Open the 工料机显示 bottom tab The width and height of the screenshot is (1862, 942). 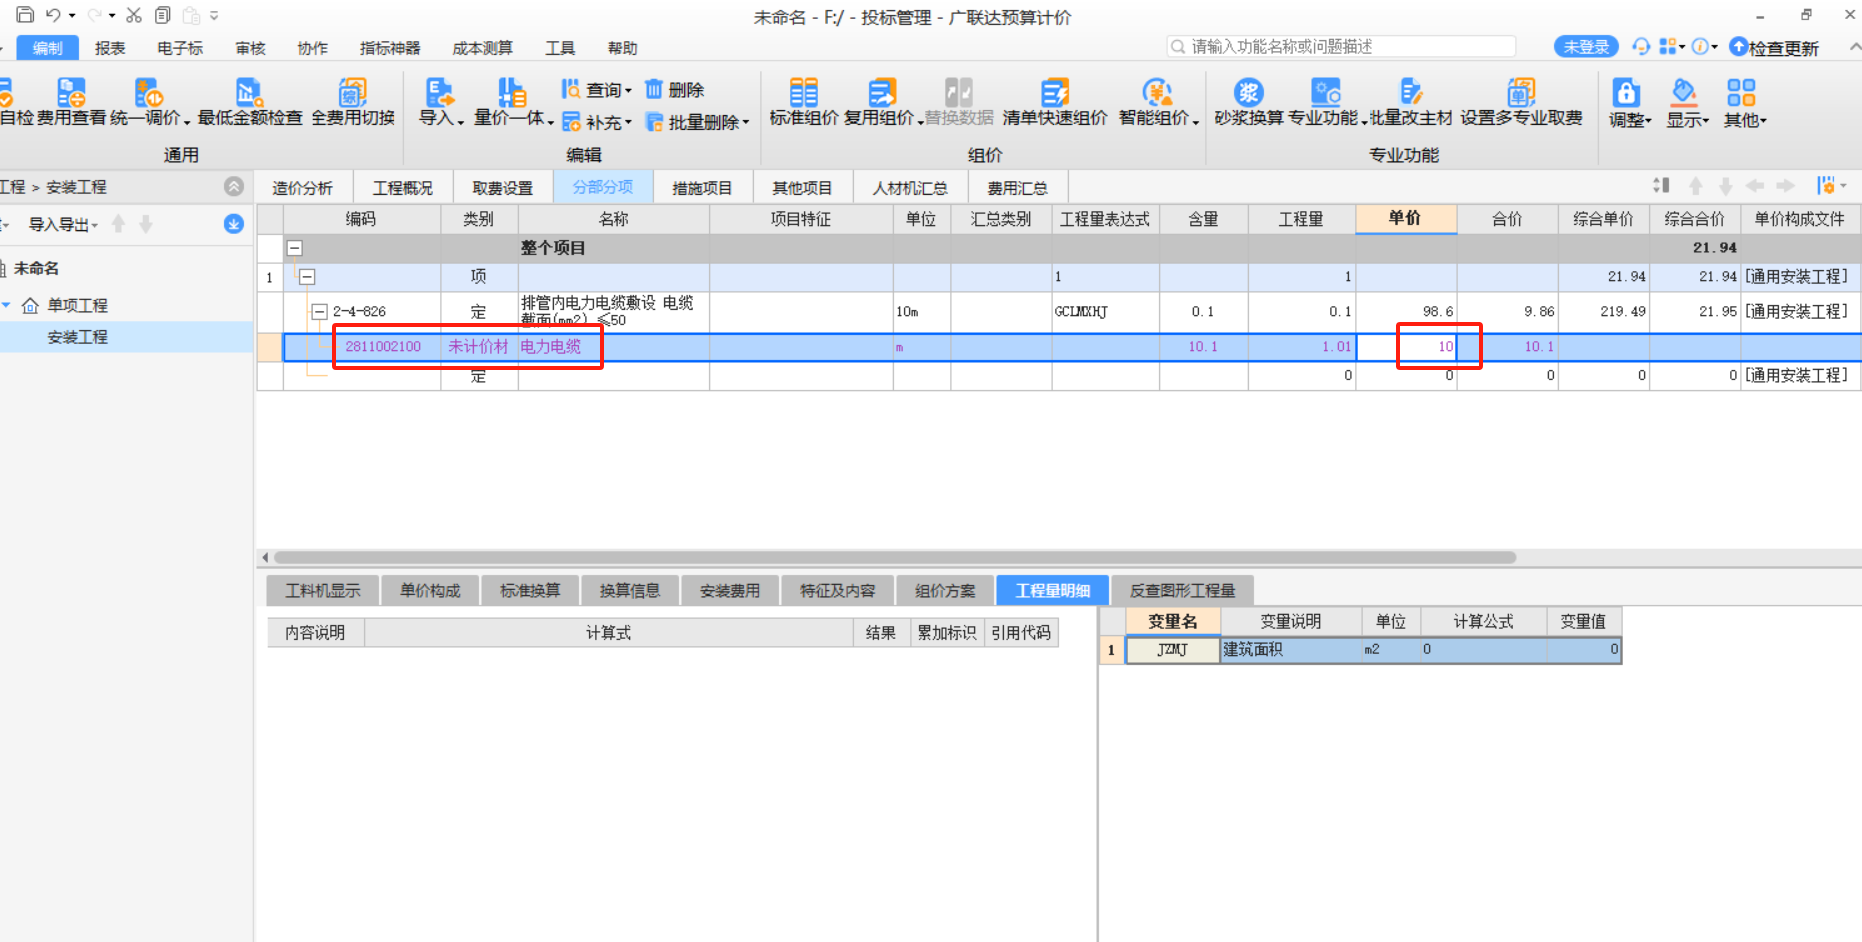pos(322,591)
